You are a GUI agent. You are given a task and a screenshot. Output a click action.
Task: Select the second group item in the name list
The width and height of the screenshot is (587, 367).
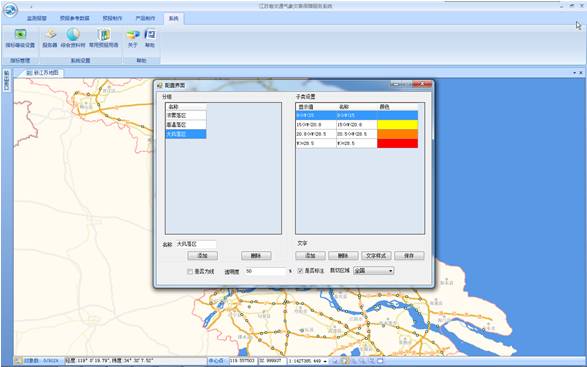coord(186,125)
